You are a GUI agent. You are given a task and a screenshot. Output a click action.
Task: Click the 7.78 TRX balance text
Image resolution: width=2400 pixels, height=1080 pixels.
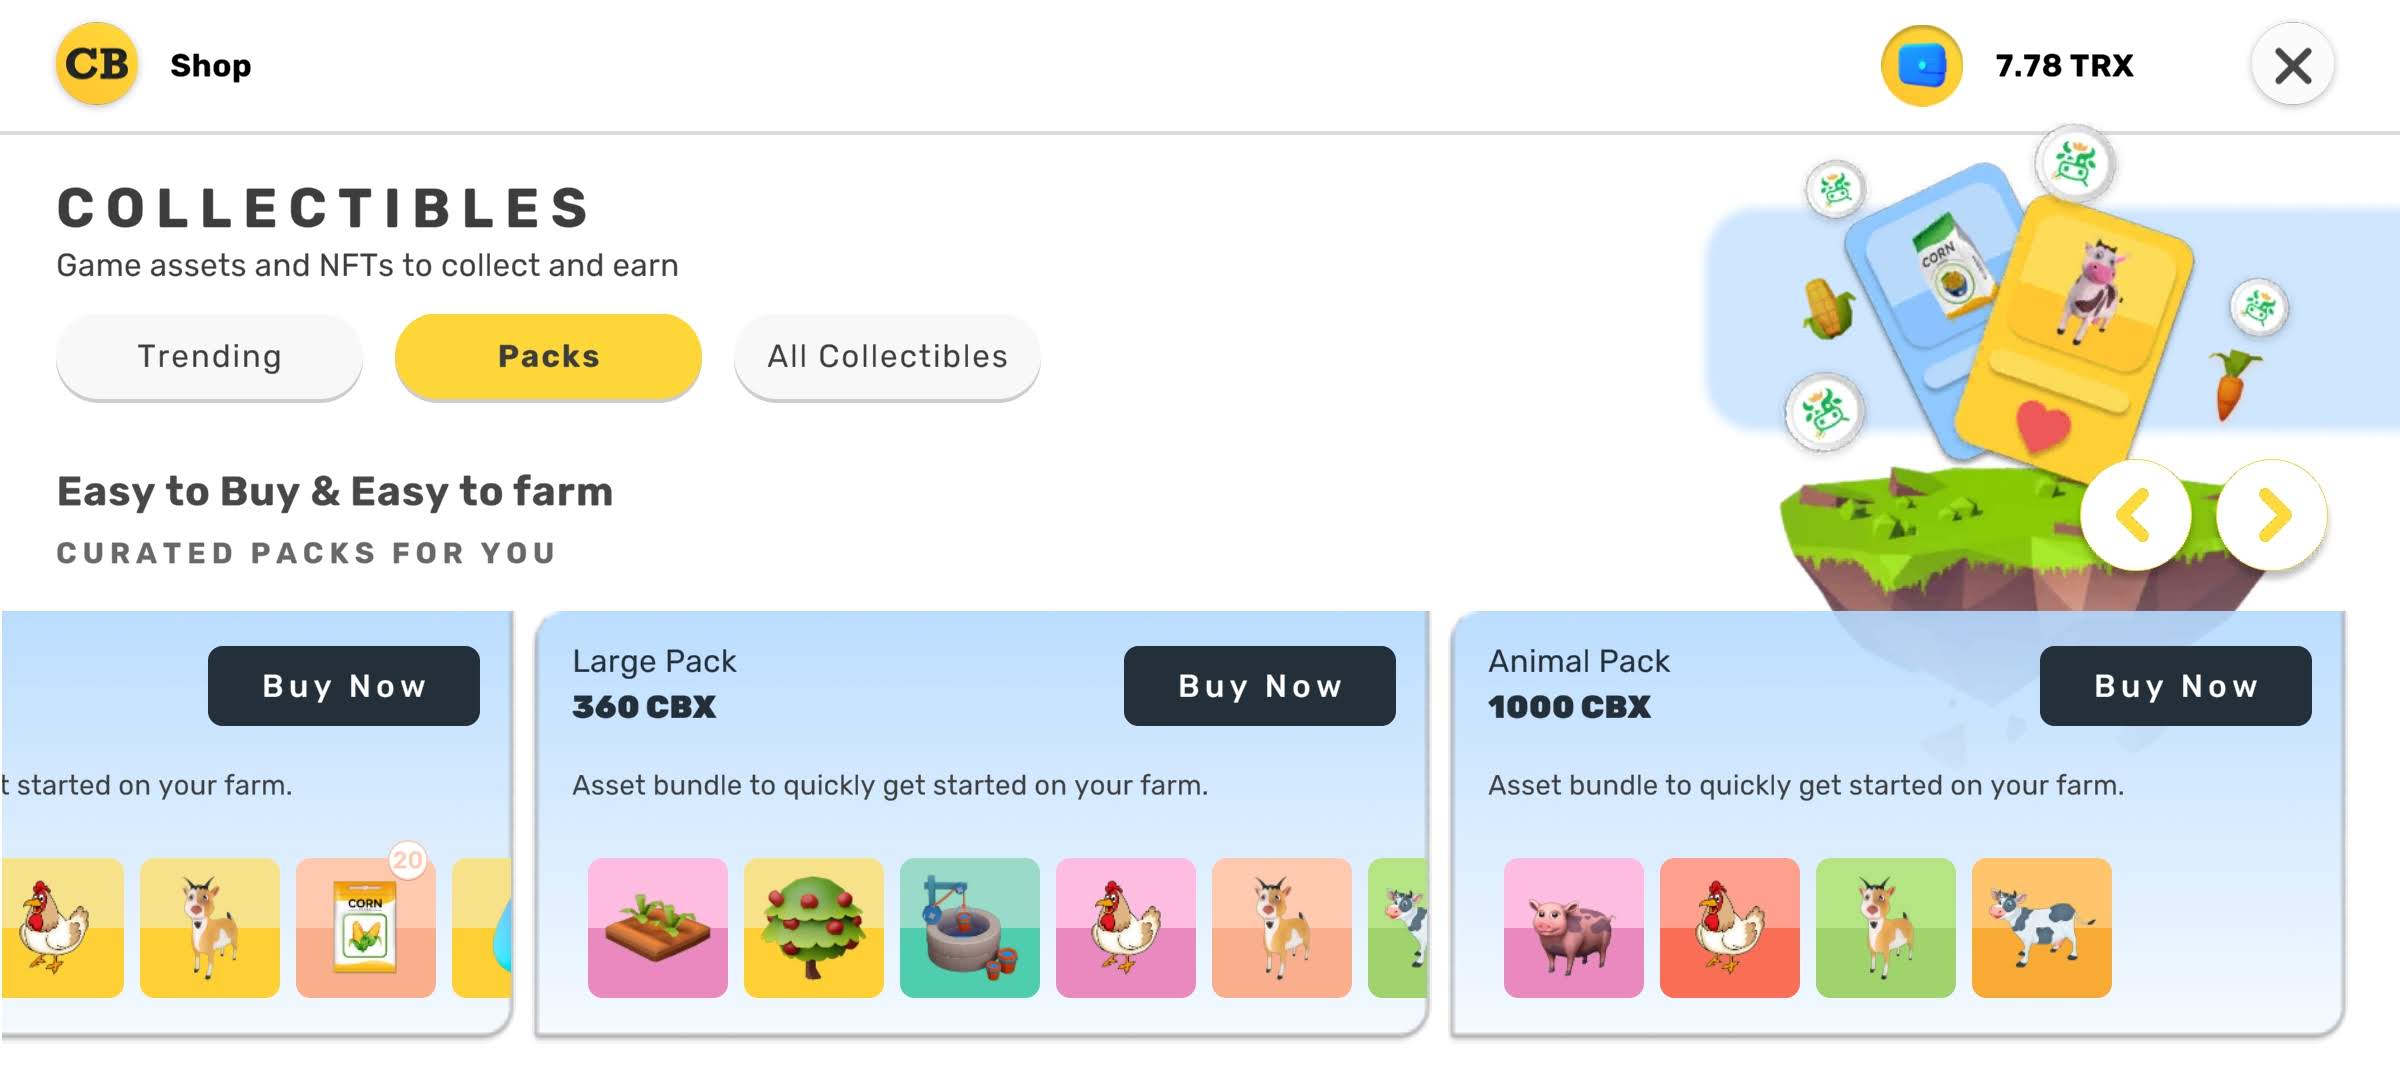[2064, 66]
